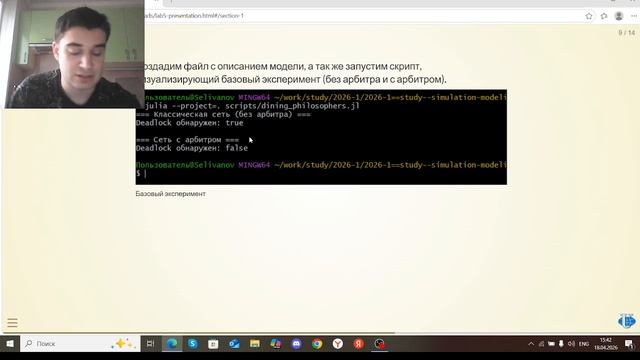Open File Explorer from the taskbar
640x360 pixels.
tap(255, 344)
